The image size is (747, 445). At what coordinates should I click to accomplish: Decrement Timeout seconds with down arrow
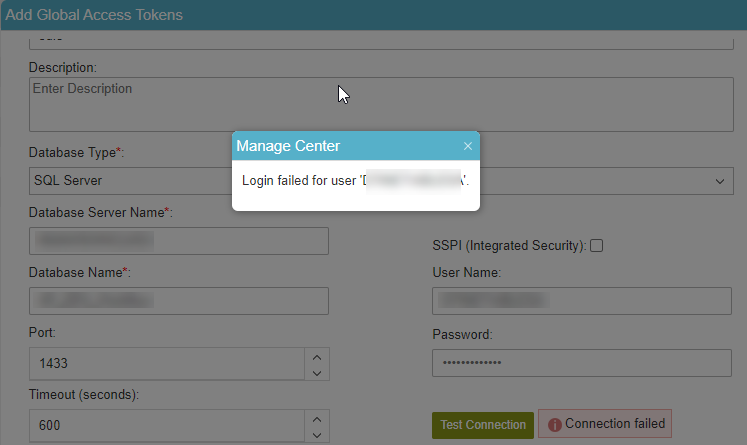[x=316, y=434]
